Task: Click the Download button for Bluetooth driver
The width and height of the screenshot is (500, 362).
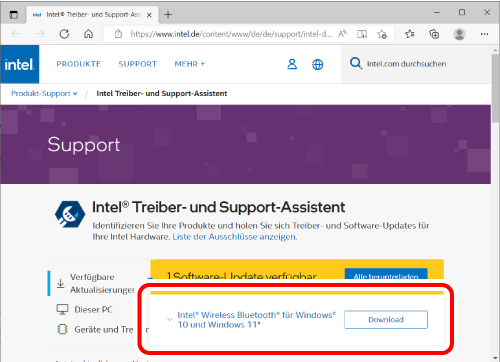Action: [x=386, y=320]
